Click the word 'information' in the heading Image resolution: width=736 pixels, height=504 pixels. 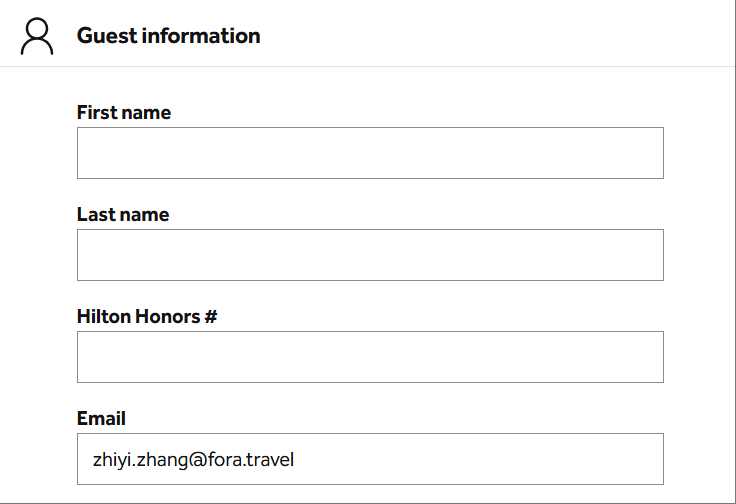pyautogui.click(x=200, y=36)
